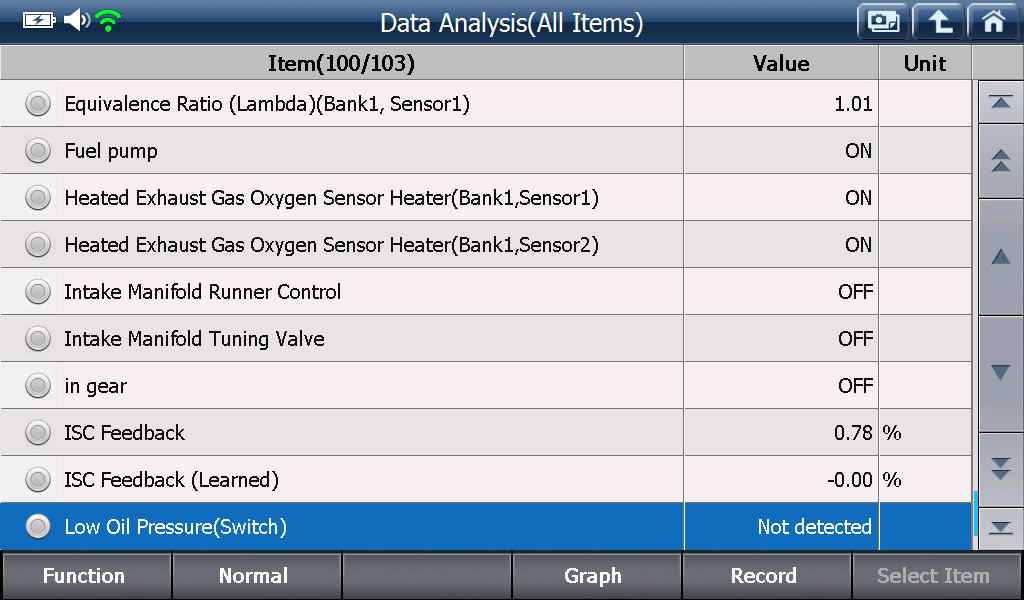Image resolution: width=1024 pixels, height=600 pixels.
Task: Open the home screen icon
Action: pos(994,22)
